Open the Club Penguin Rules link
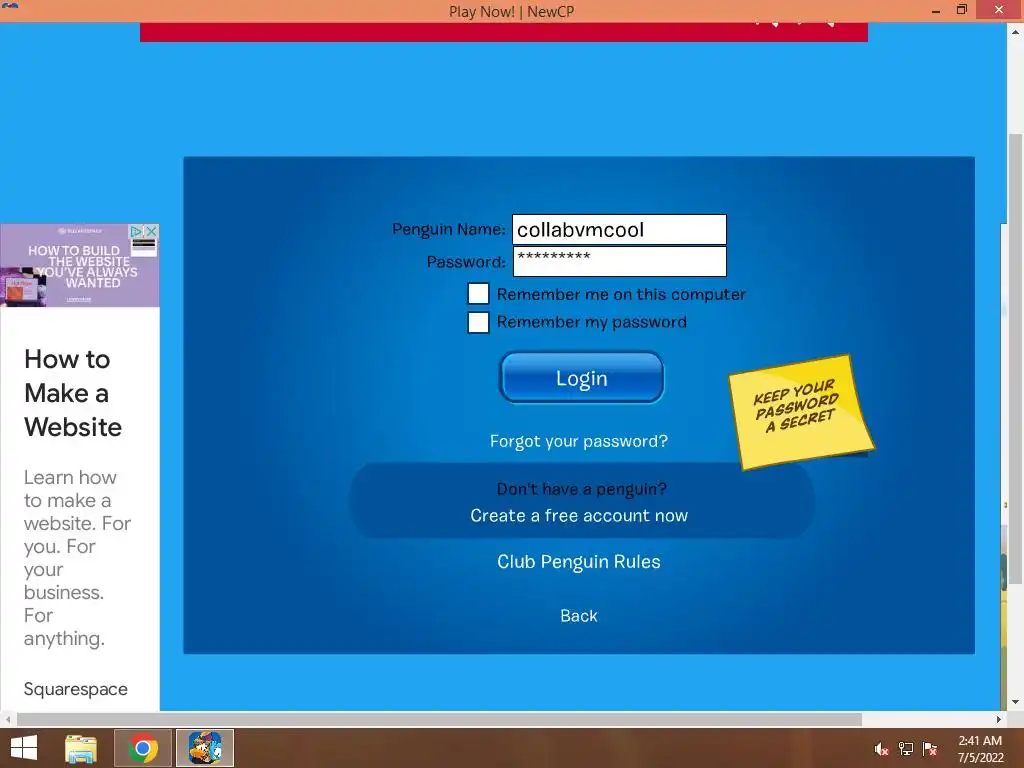The width and height of the screenshot is (1024, 768). coord(579,562)
